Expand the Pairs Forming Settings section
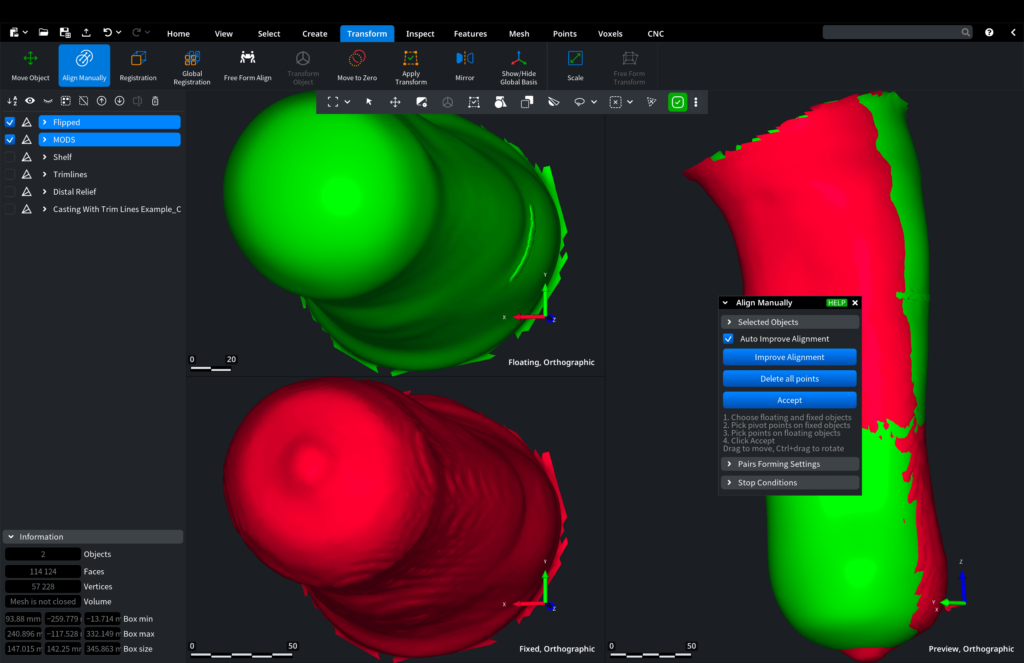The height and width of the screenshot is (663, 1024). point(789,464)
